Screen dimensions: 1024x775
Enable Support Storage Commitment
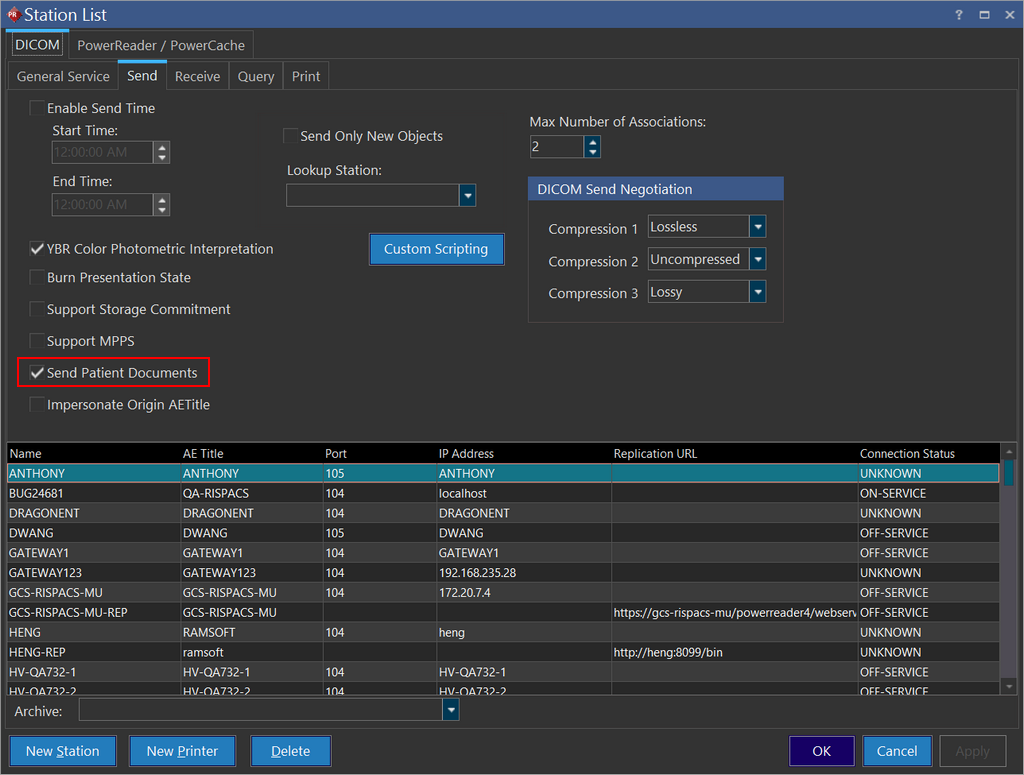(x=38, y=310)
